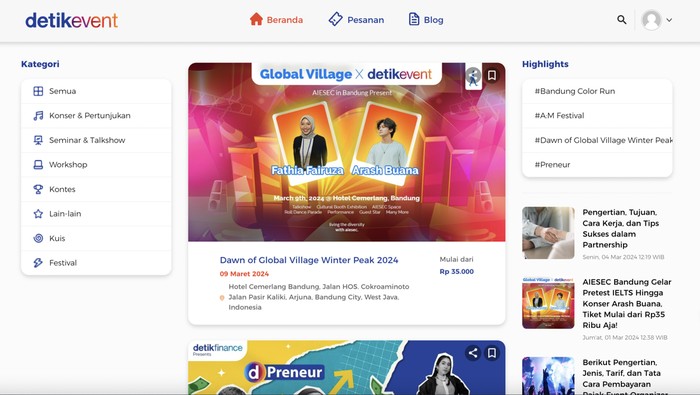The image size is (700, 395).
Task: Click the 09 Maret 2024 date
Action: coord(244,274)
